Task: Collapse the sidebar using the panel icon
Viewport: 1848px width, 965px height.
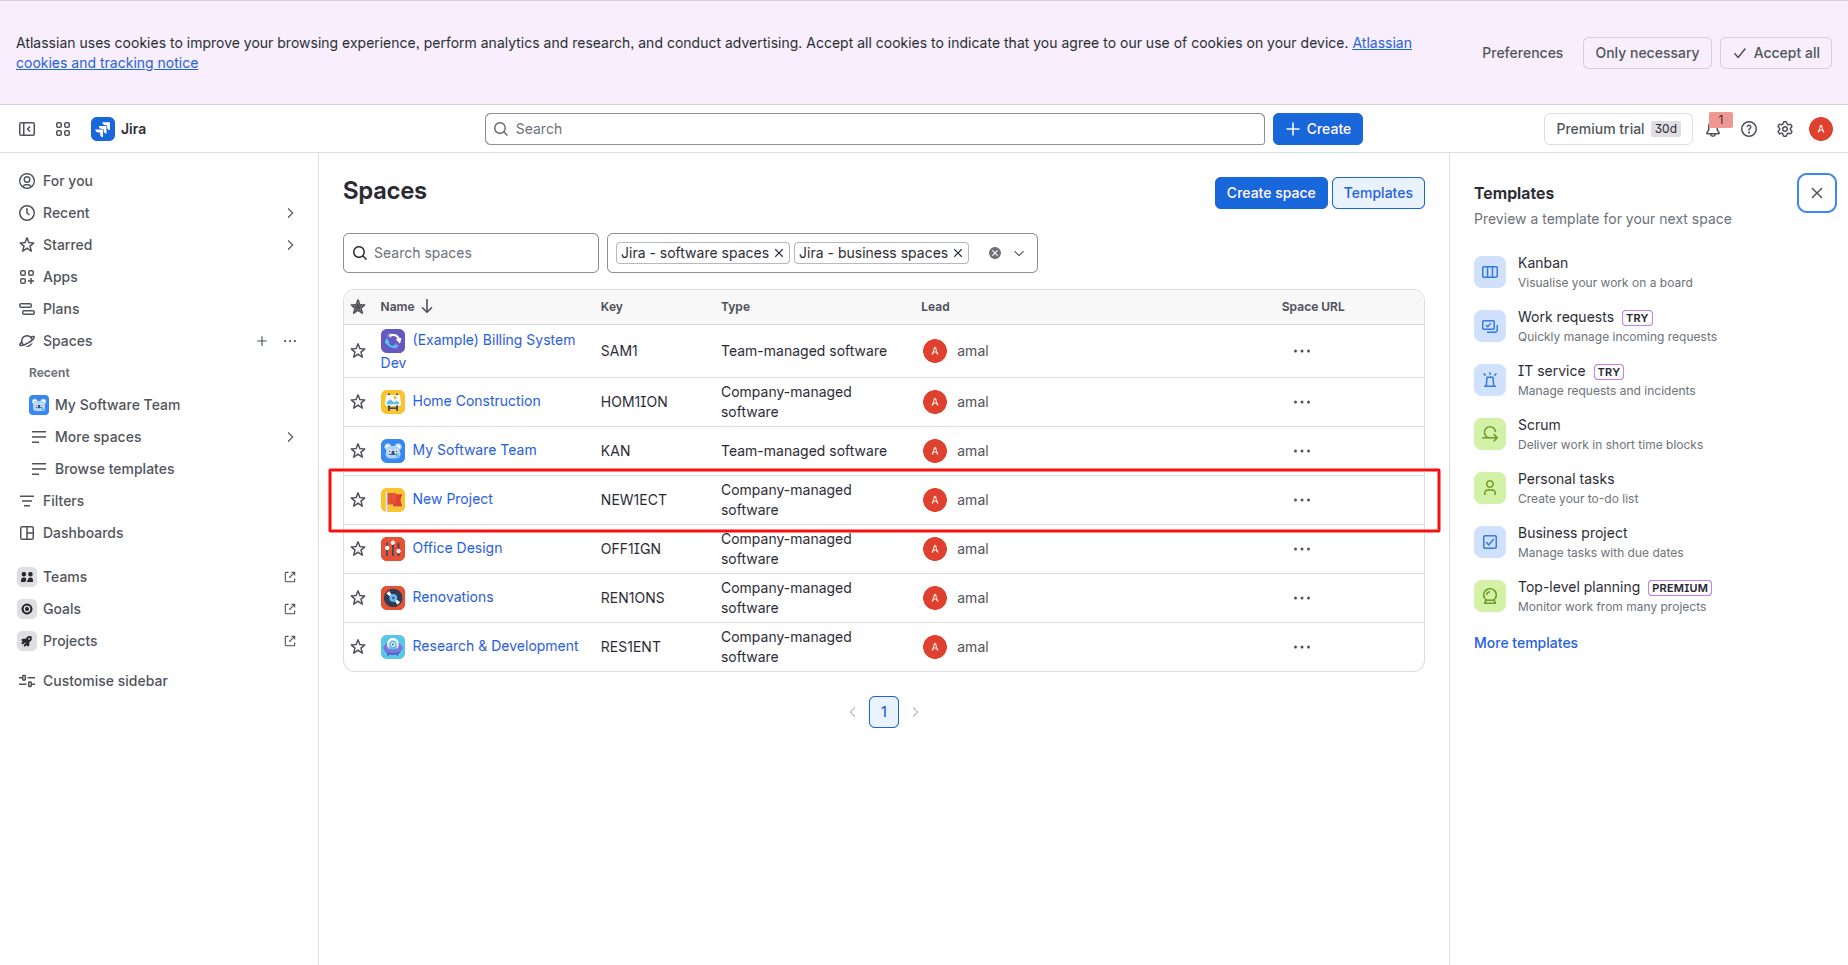Action: click(x=27, y=129)
